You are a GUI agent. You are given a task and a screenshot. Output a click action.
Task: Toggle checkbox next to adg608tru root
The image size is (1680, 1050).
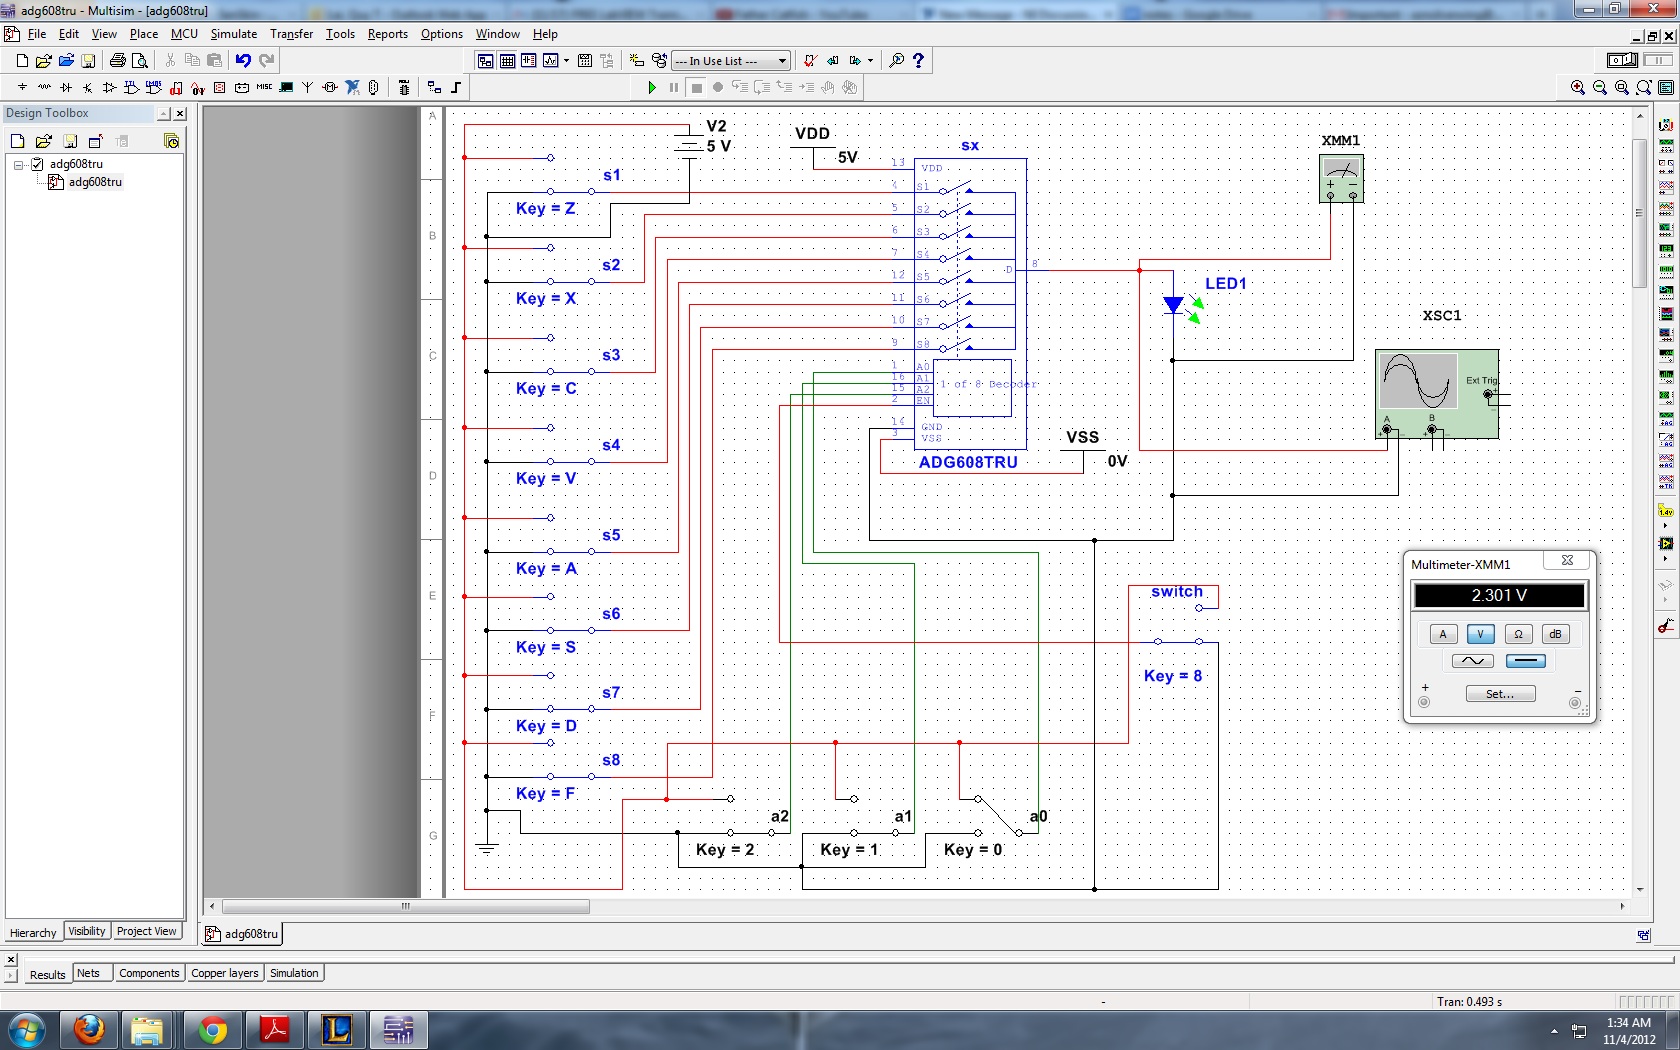(38, 164)
